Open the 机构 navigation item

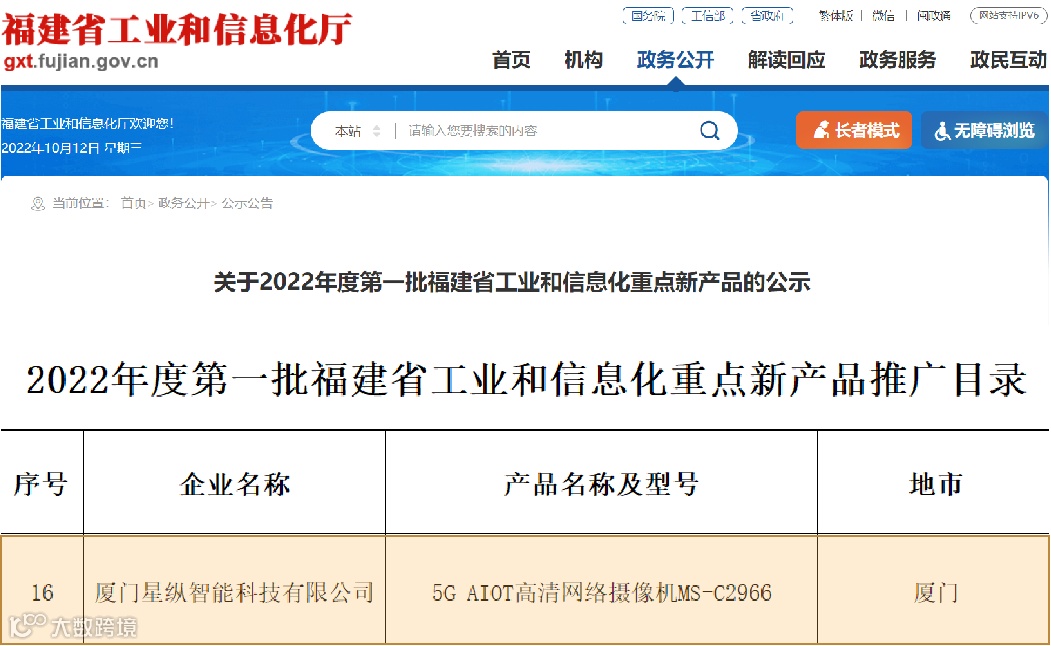[583, 60]
